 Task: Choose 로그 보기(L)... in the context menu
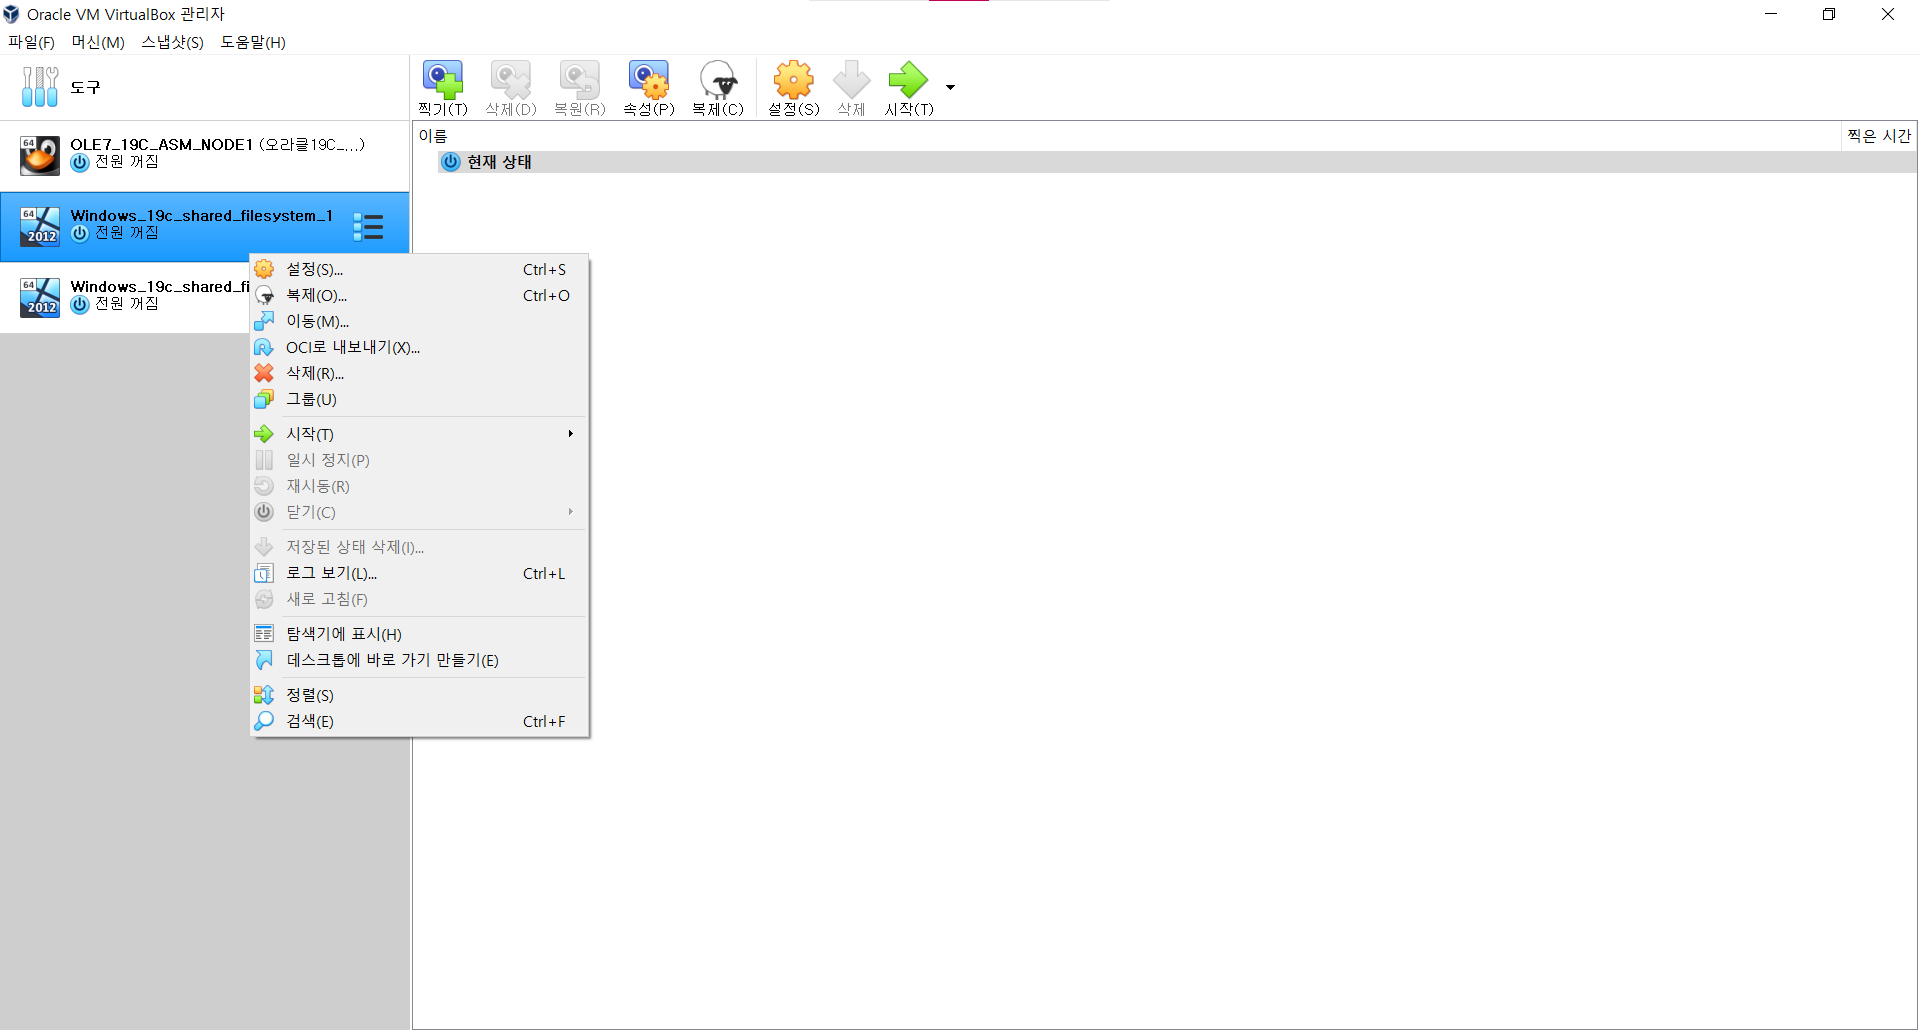tap(419, 574)
